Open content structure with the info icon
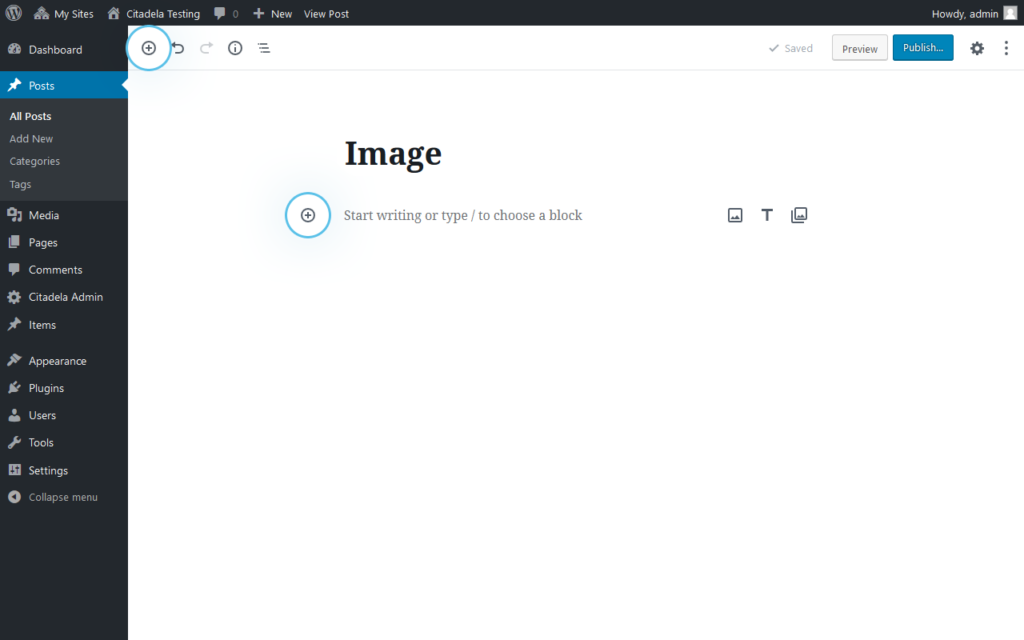The width and height of the screenshot is (1024, 640). (234, 47)
